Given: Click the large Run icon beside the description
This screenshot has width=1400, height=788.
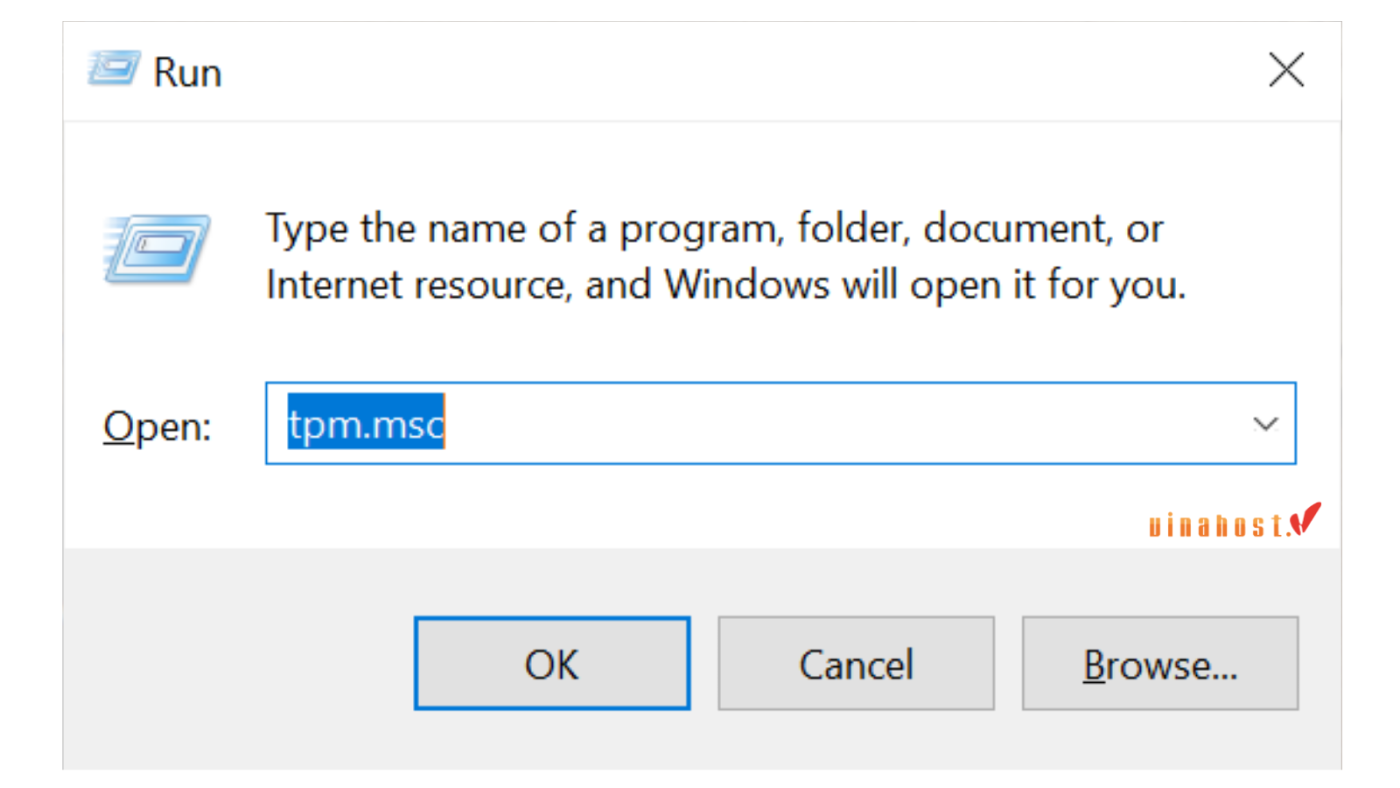Looking at the screenshot, I should click(x=156, y=248).
